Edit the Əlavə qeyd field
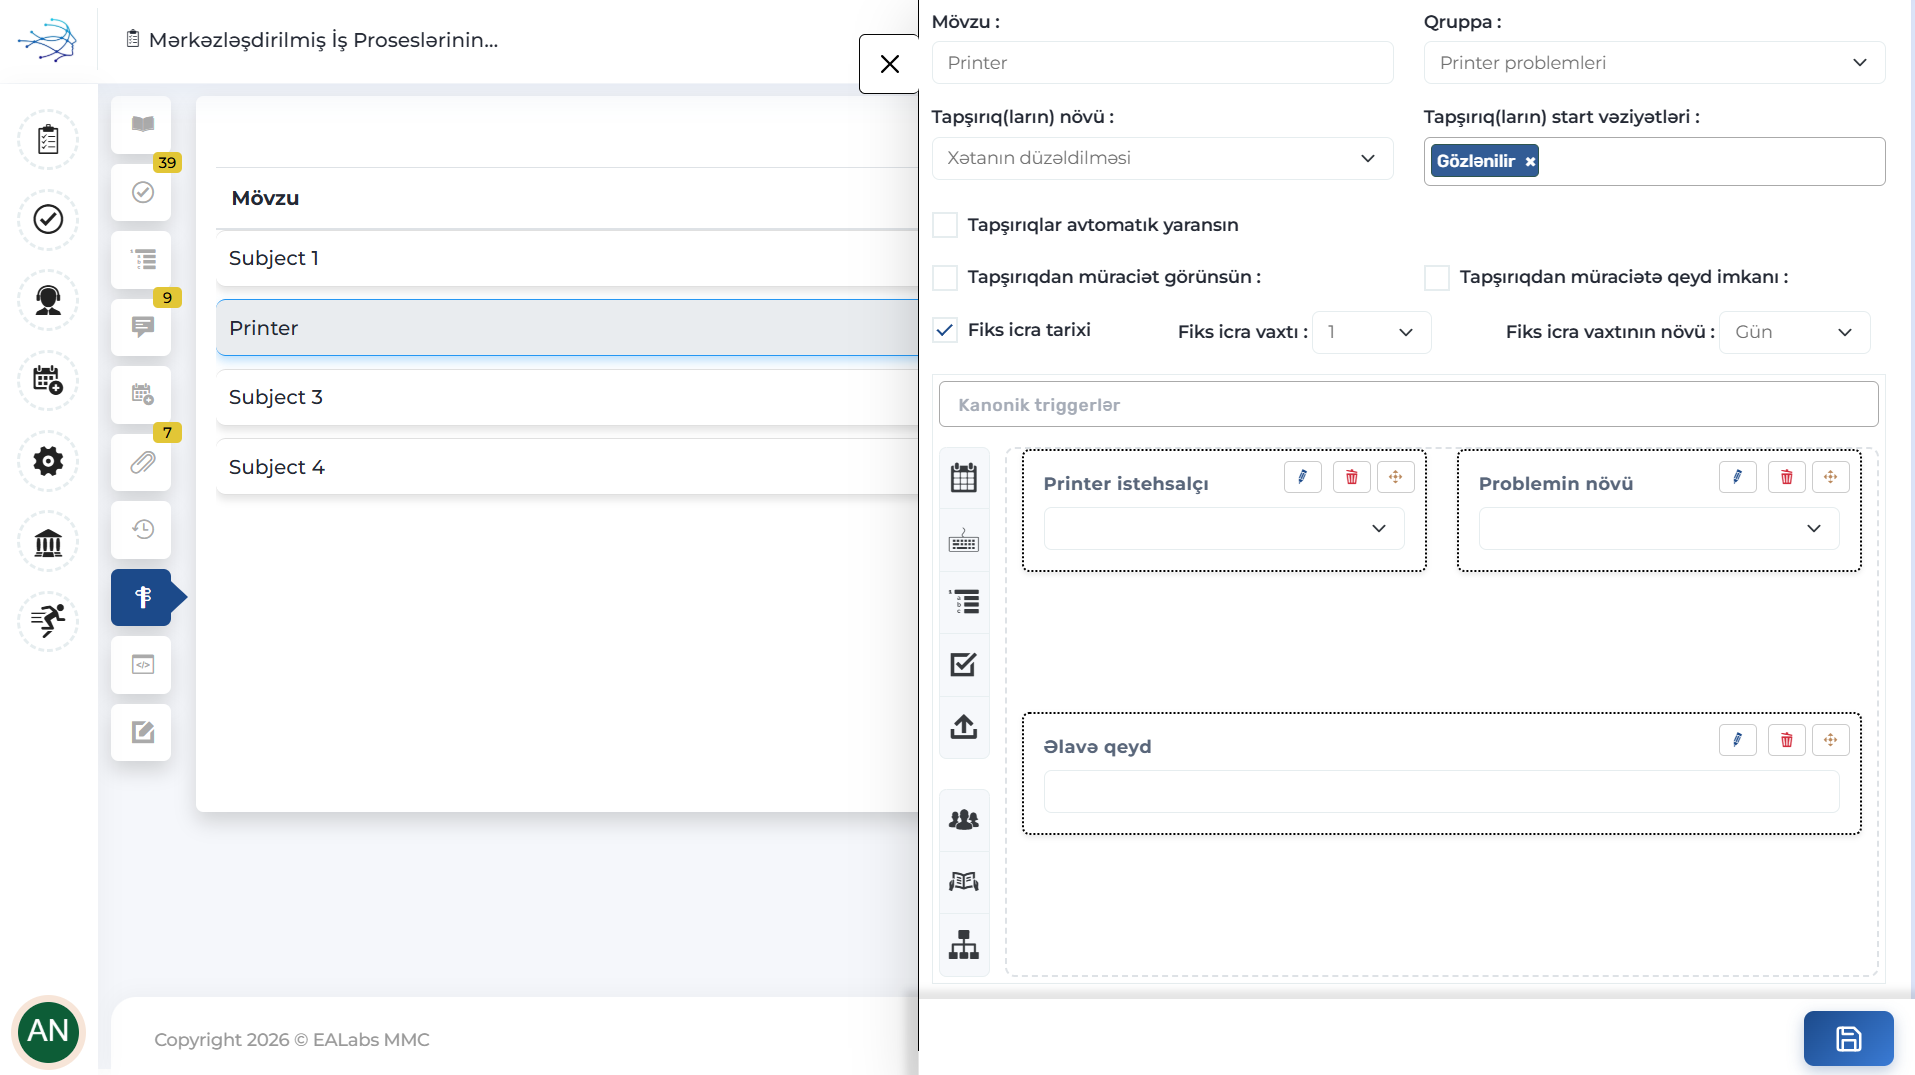The width and height of the screenshot is (1915, 1075). [1737, 740]
